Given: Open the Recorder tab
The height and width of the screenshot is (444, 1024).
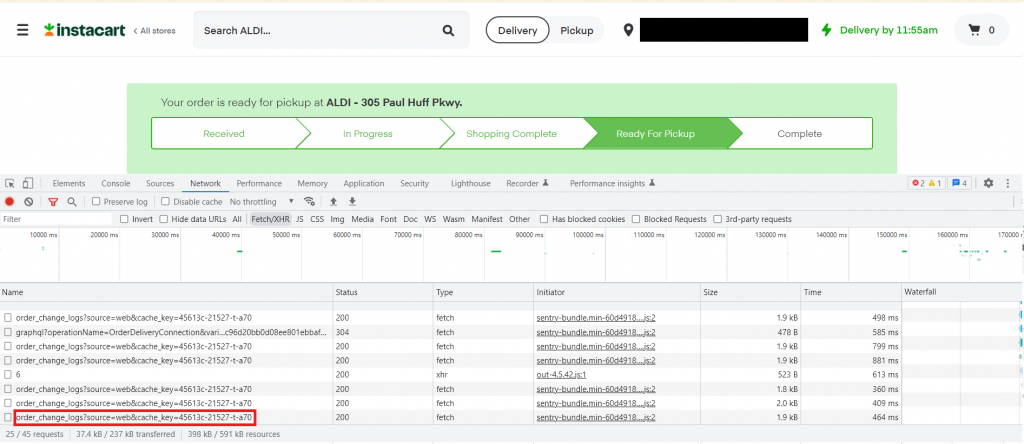Looking at the screenshot, I should click(x=527, y=183).
